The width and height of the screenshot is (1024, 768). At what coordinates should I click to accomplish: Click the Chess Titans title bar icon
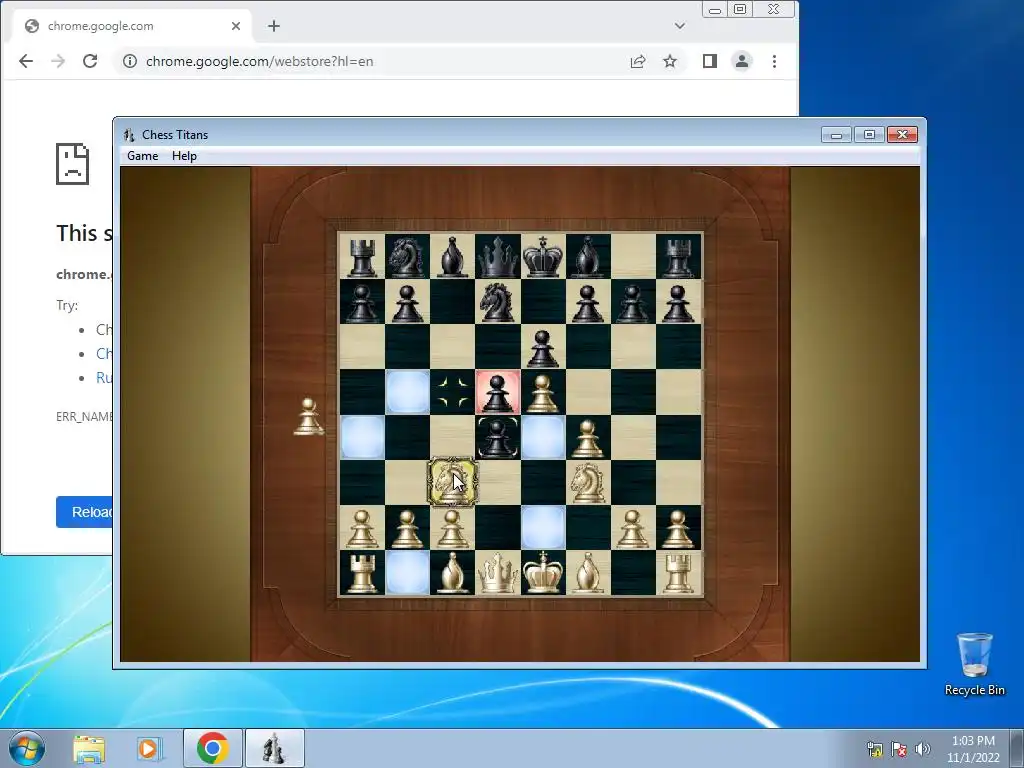[129, 135]
